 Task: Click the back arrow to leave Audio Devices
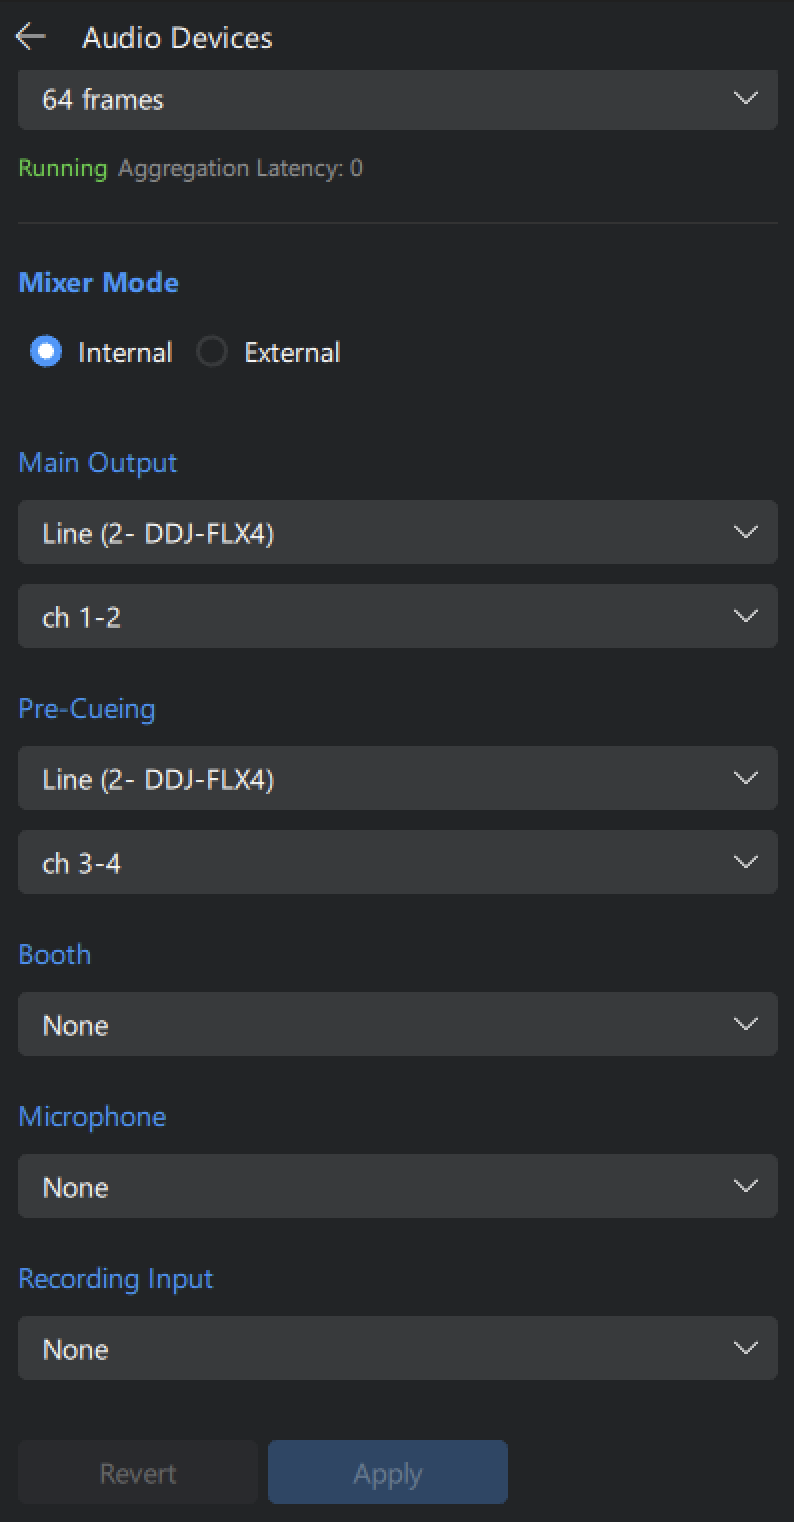[x=31, y=36]
